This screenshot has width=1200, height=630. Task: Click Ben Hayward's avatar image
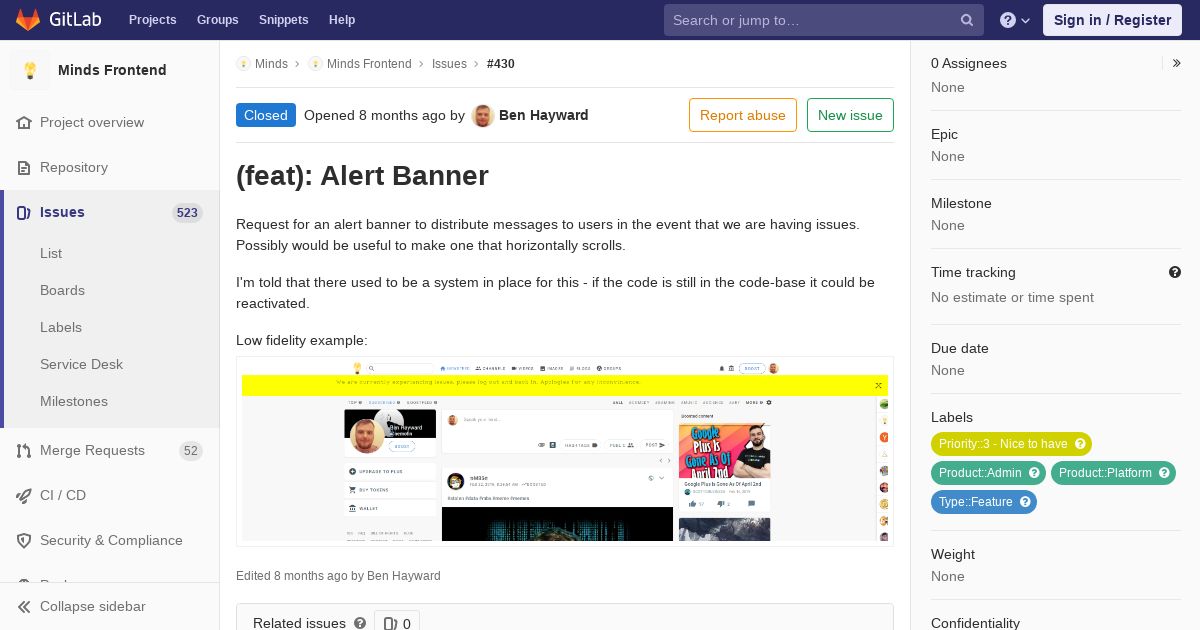point(483,116)
